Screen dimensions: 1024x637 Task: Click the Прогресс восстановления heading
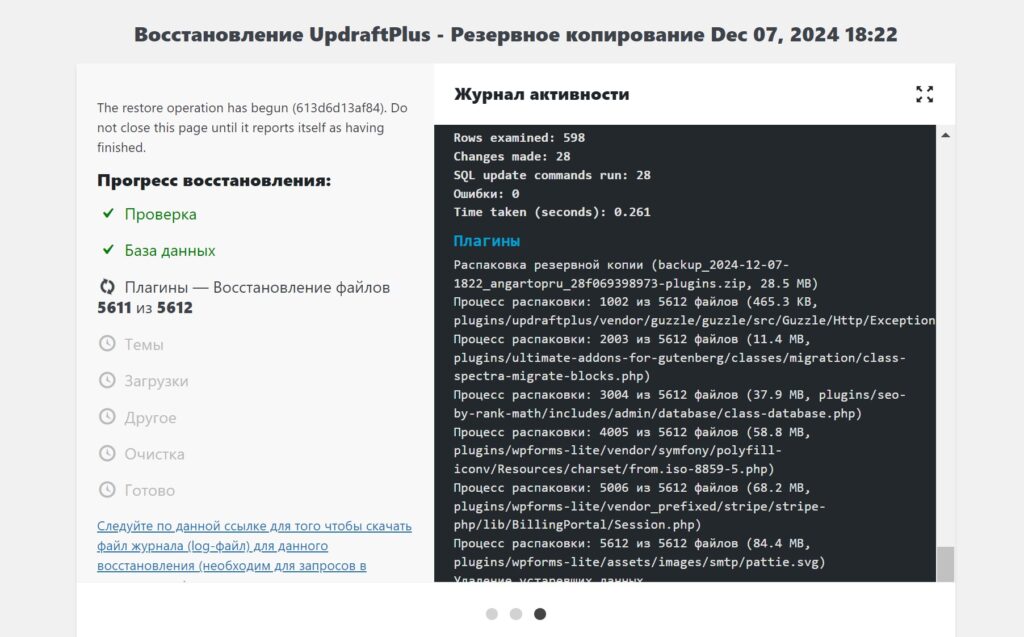pyautogui.click(x=214, y=181)
